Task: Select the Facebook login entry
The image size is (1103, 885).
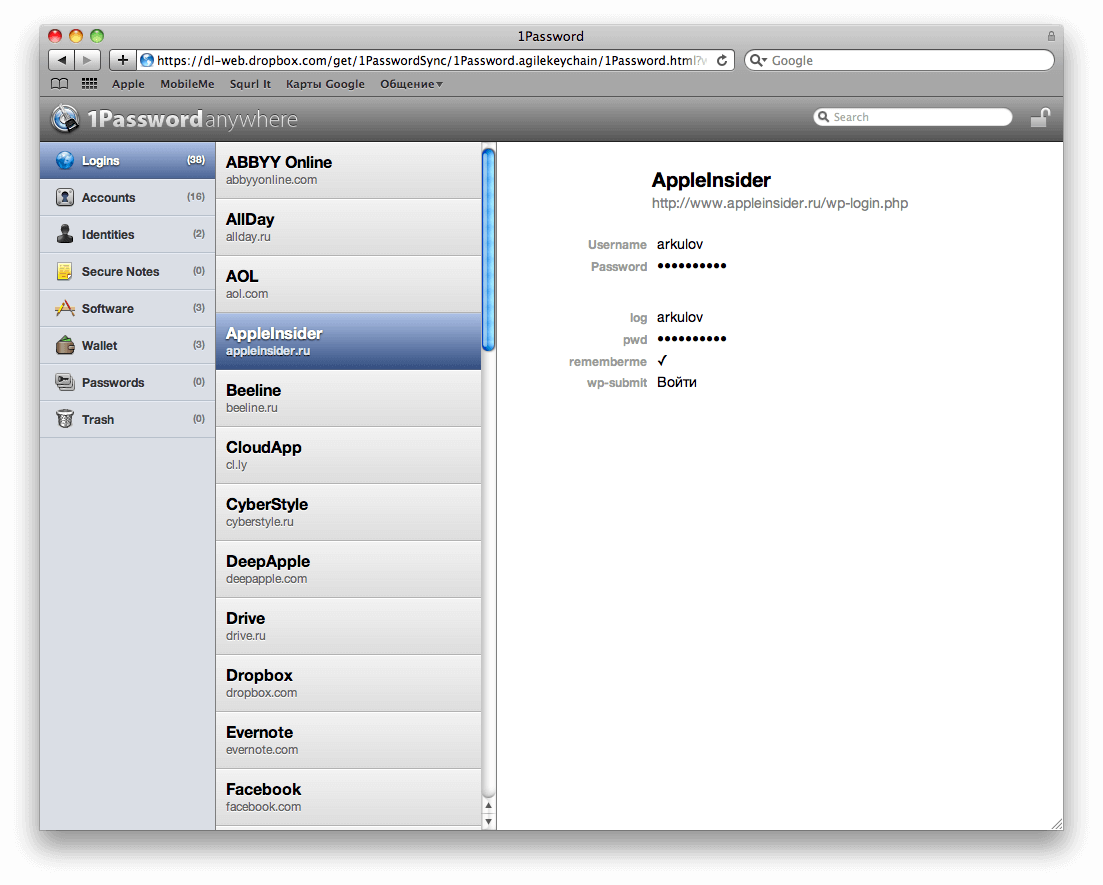Action: (348, 797)
